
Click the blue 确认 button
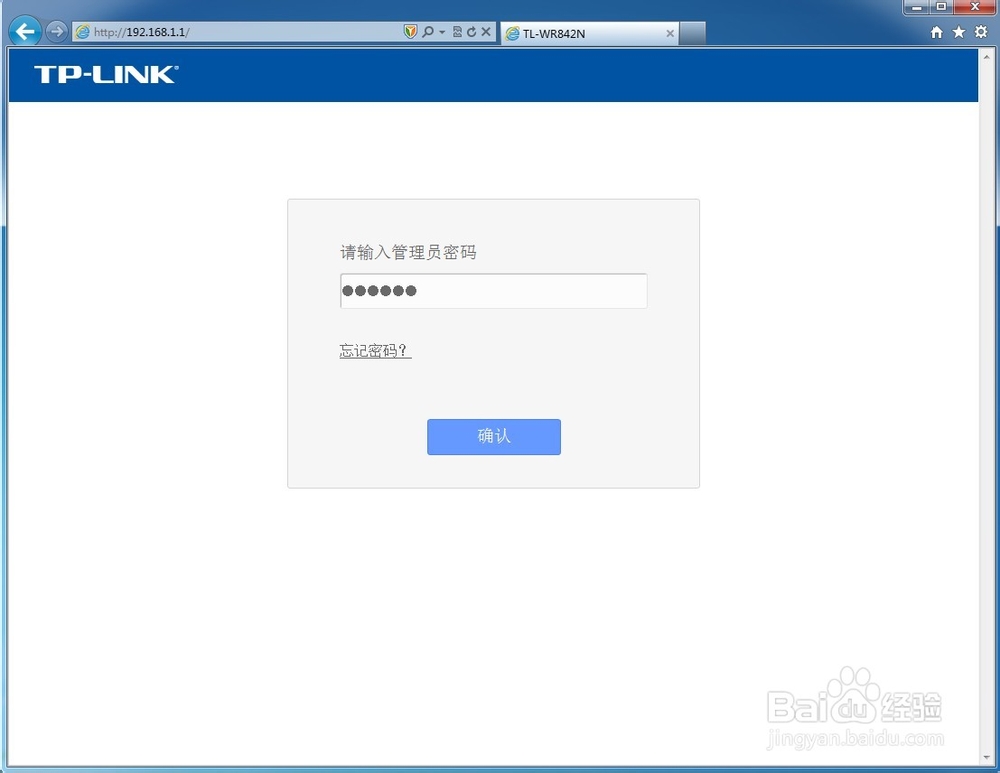tap(494, 437)
